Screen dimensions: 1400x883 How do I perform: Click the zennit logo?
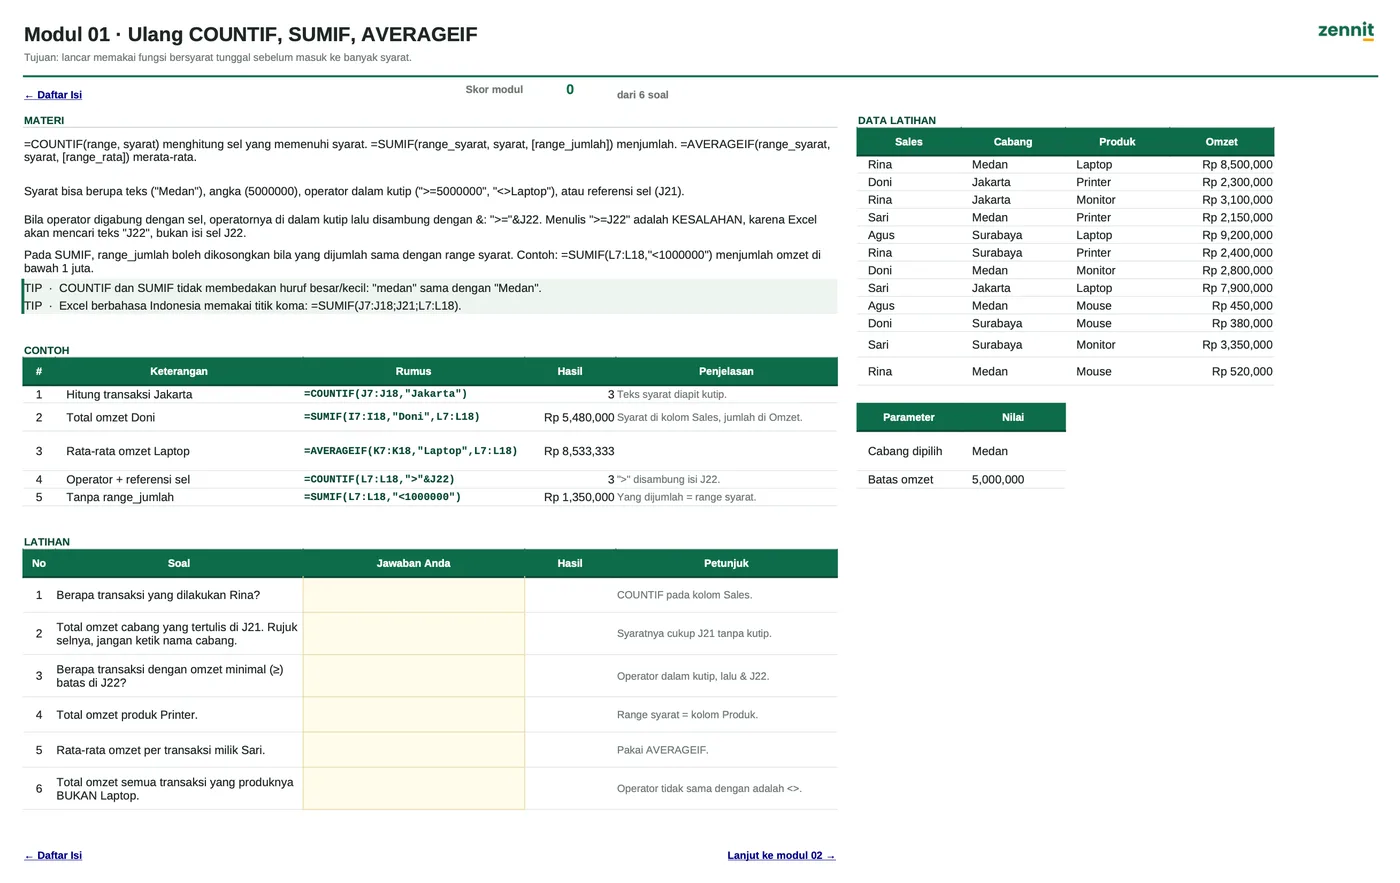pos(1345,30)
